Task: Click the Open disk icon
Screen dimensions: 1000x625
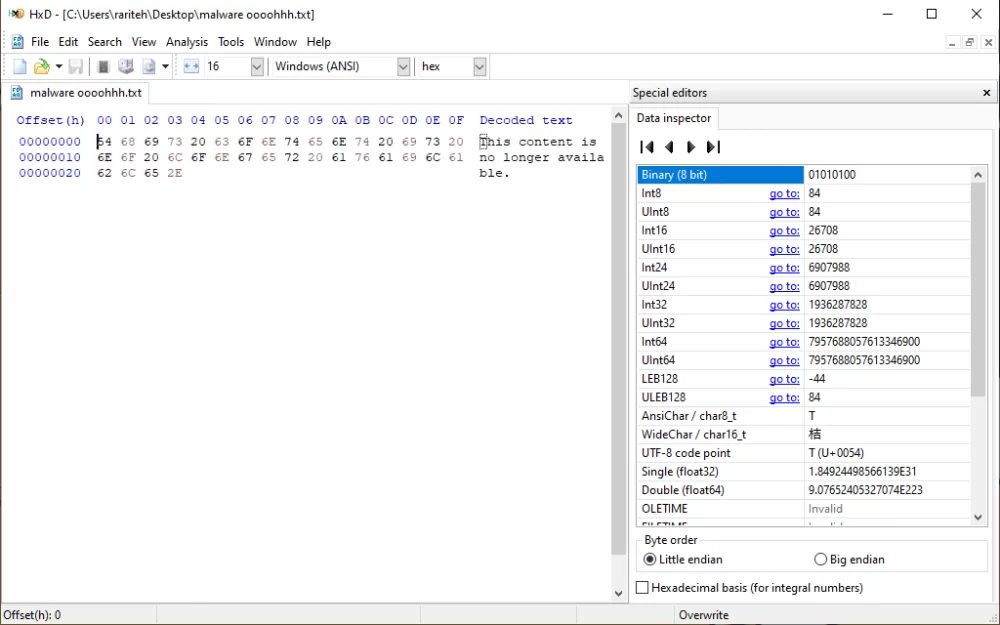Action: (x=126, y=66)
